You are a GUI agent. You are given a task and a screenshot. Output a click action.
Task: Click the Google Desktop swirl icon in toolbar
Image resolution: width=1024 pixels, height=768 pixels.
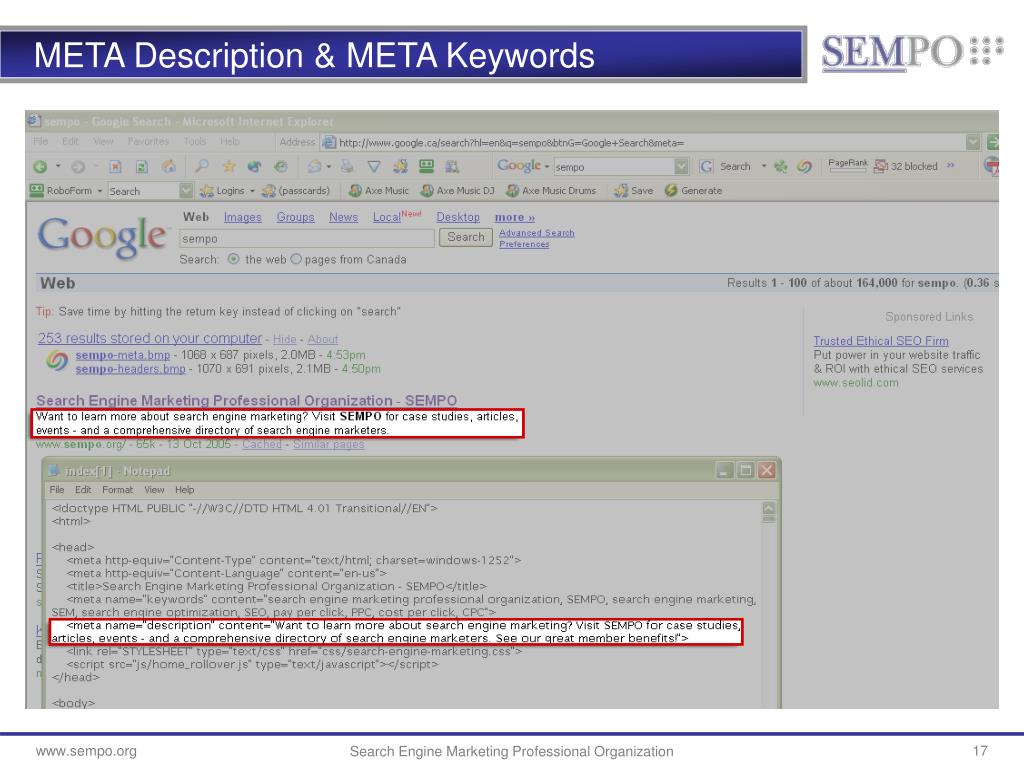pyautogui.click(x=805, y=167)
